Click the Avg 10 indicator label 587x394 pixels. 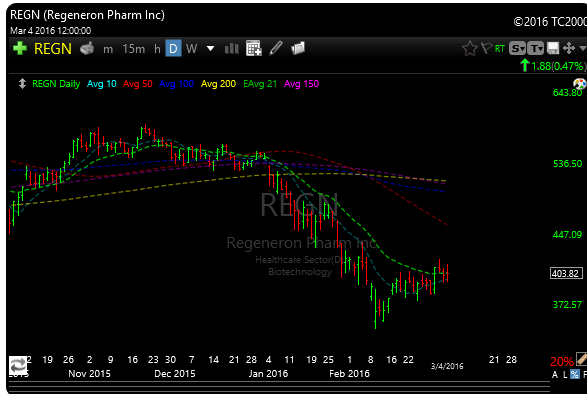pyautogui.click(x=101, y=84)
